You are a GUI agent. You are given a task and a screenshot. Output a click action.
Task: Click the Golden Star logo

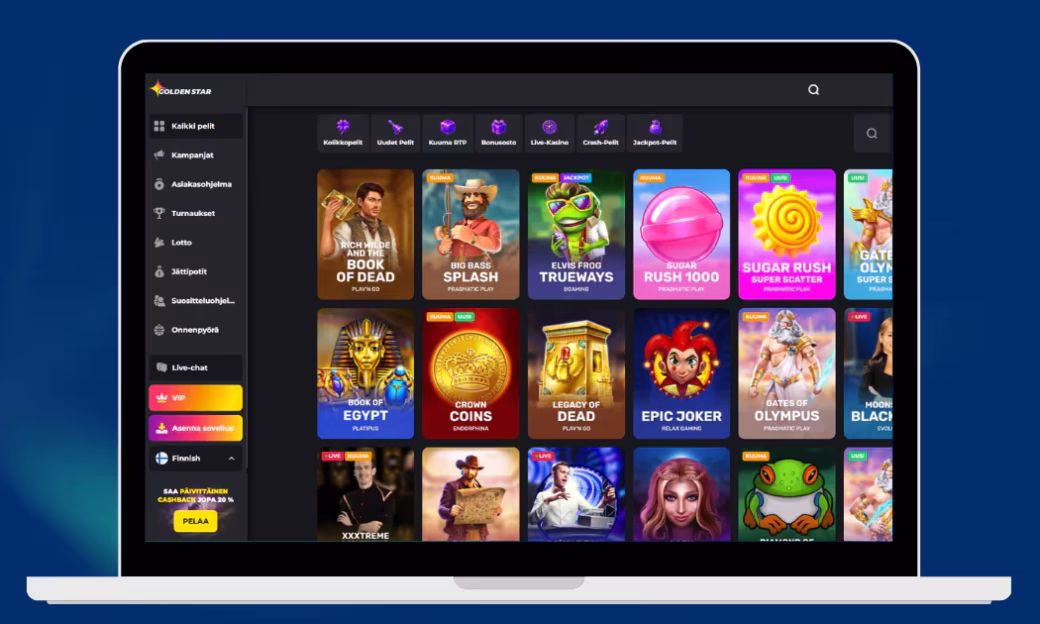pyautogui.click(x=180, y=90)
